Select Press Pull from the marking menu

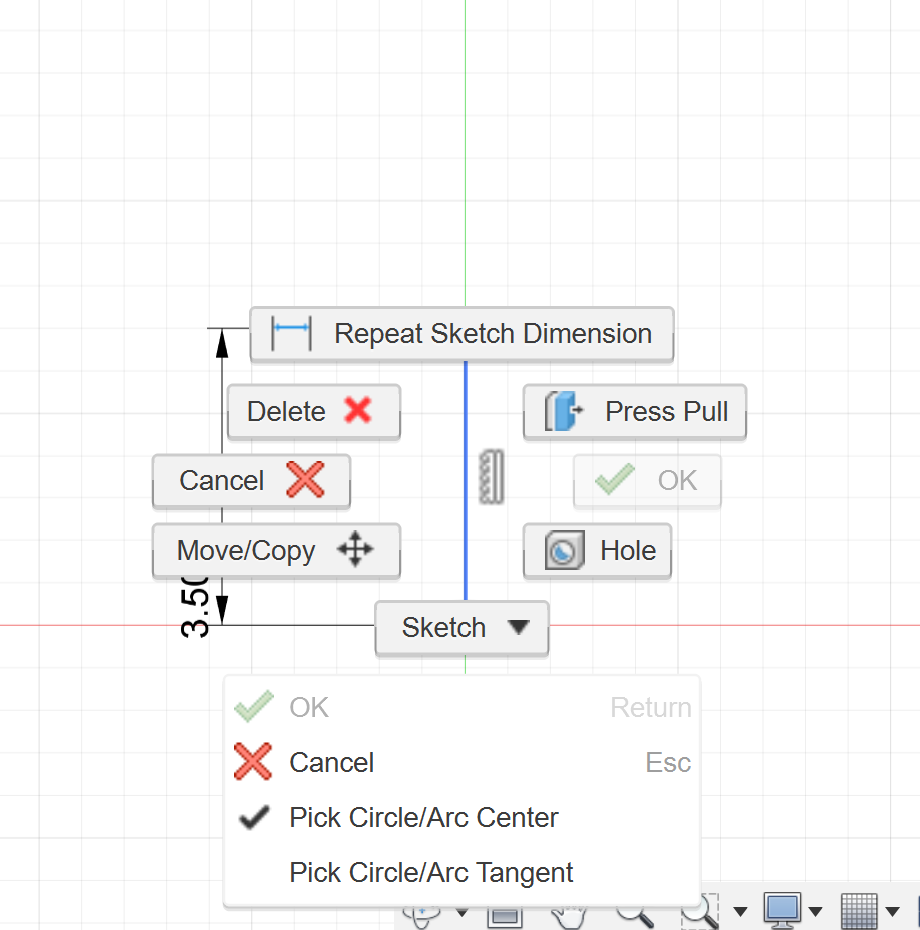(x=634, y=412)
